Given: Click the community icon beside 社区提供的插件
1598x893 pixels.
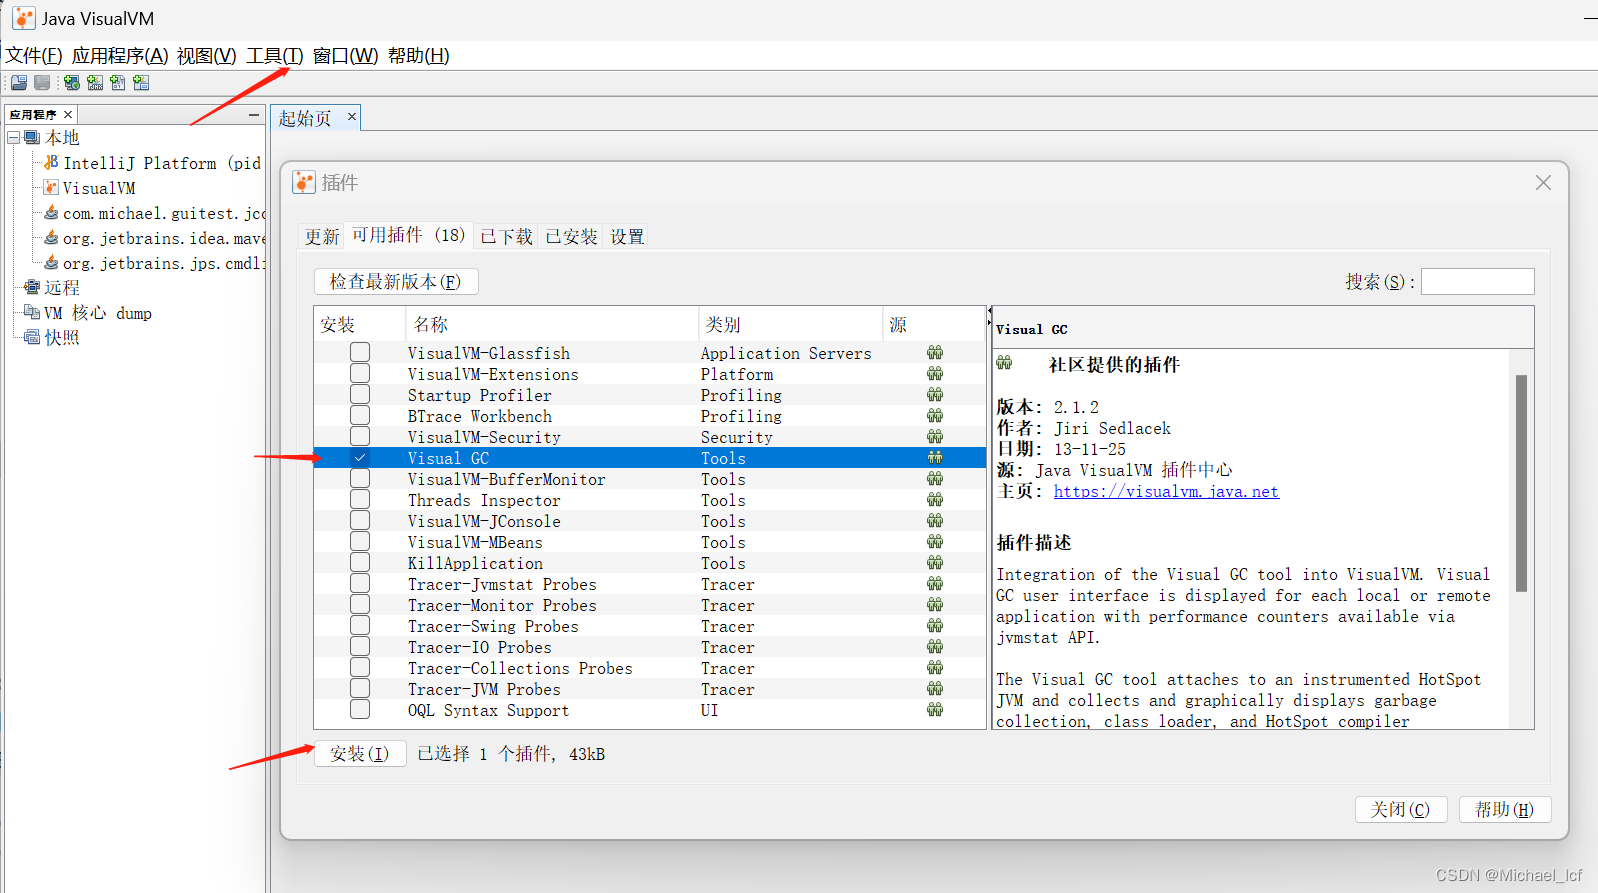Looking at the screenshot, I should pos(1004,363).
